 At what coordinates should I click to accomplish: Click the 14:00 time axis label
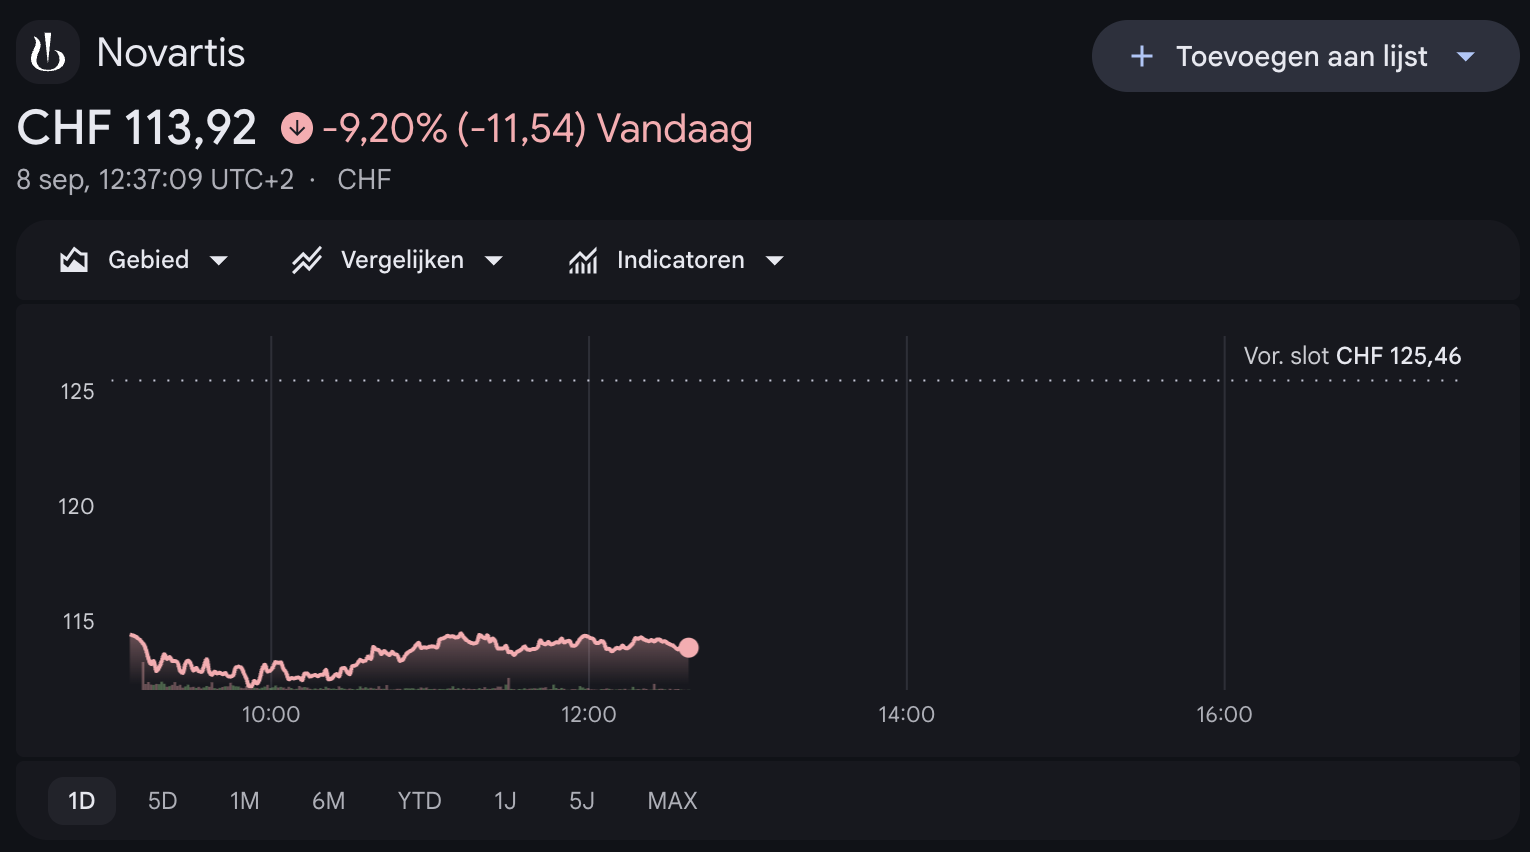coord(907,714)
